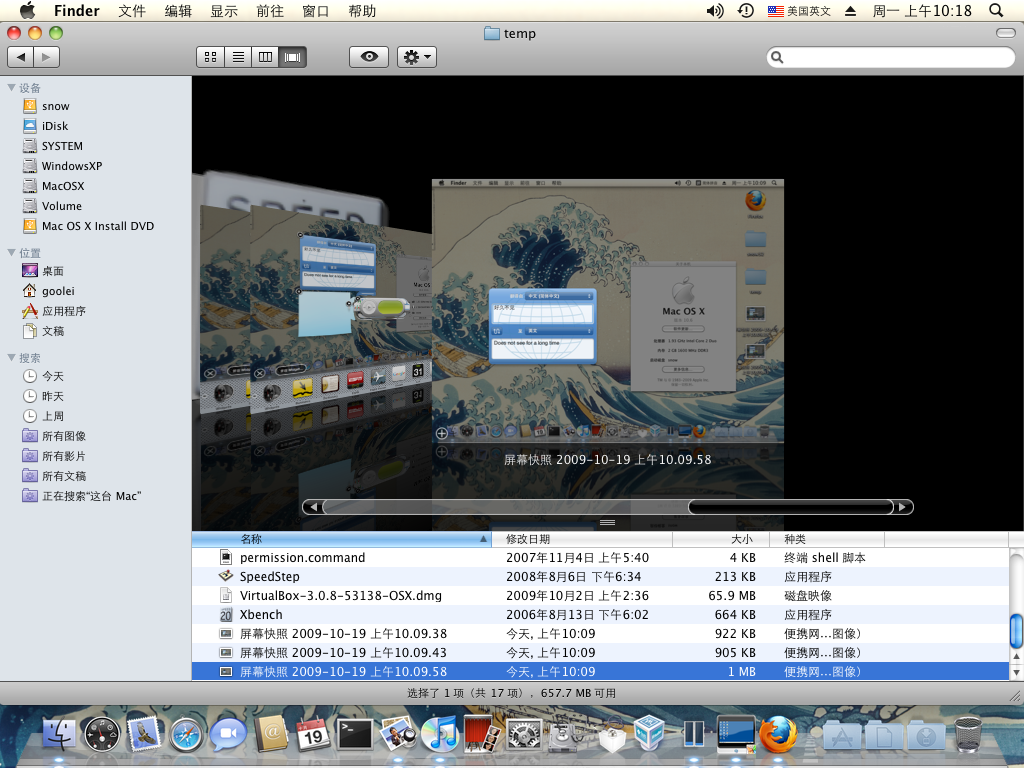
Task: Open iCal calendar in the Dock
Action: (x=313, y=733)
